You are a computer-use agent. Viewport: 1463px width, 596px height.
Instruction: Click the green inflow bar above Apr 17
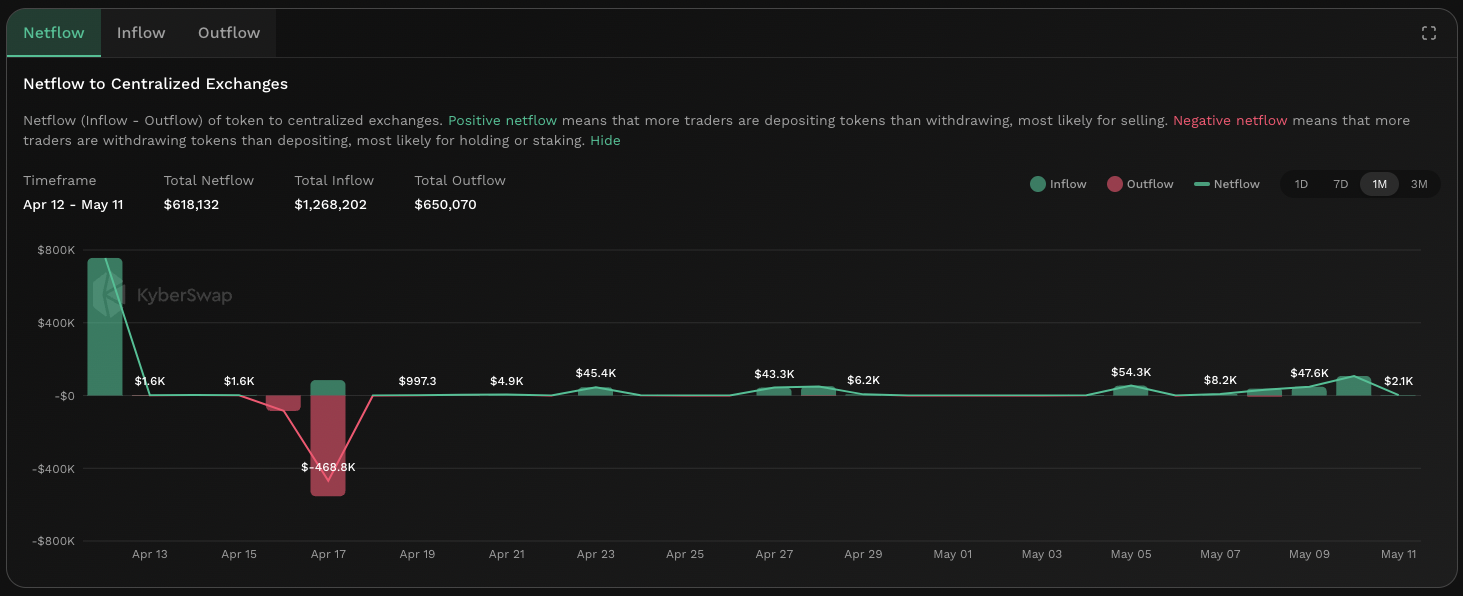point(328,387)
